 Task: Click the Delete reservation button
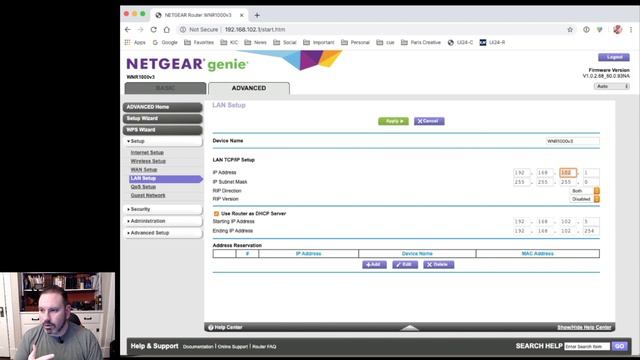point(438,265)
